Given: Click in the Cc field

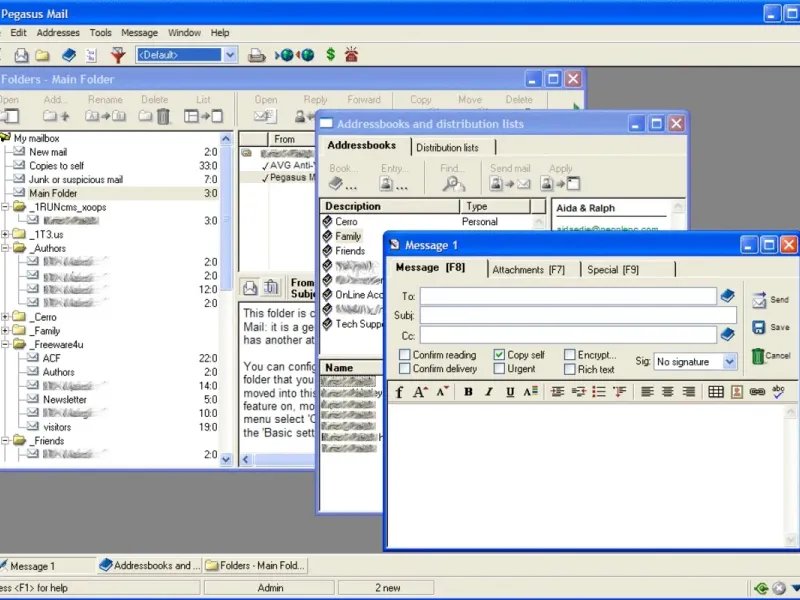Looking at the screenshot, I should tap(568, 335).
